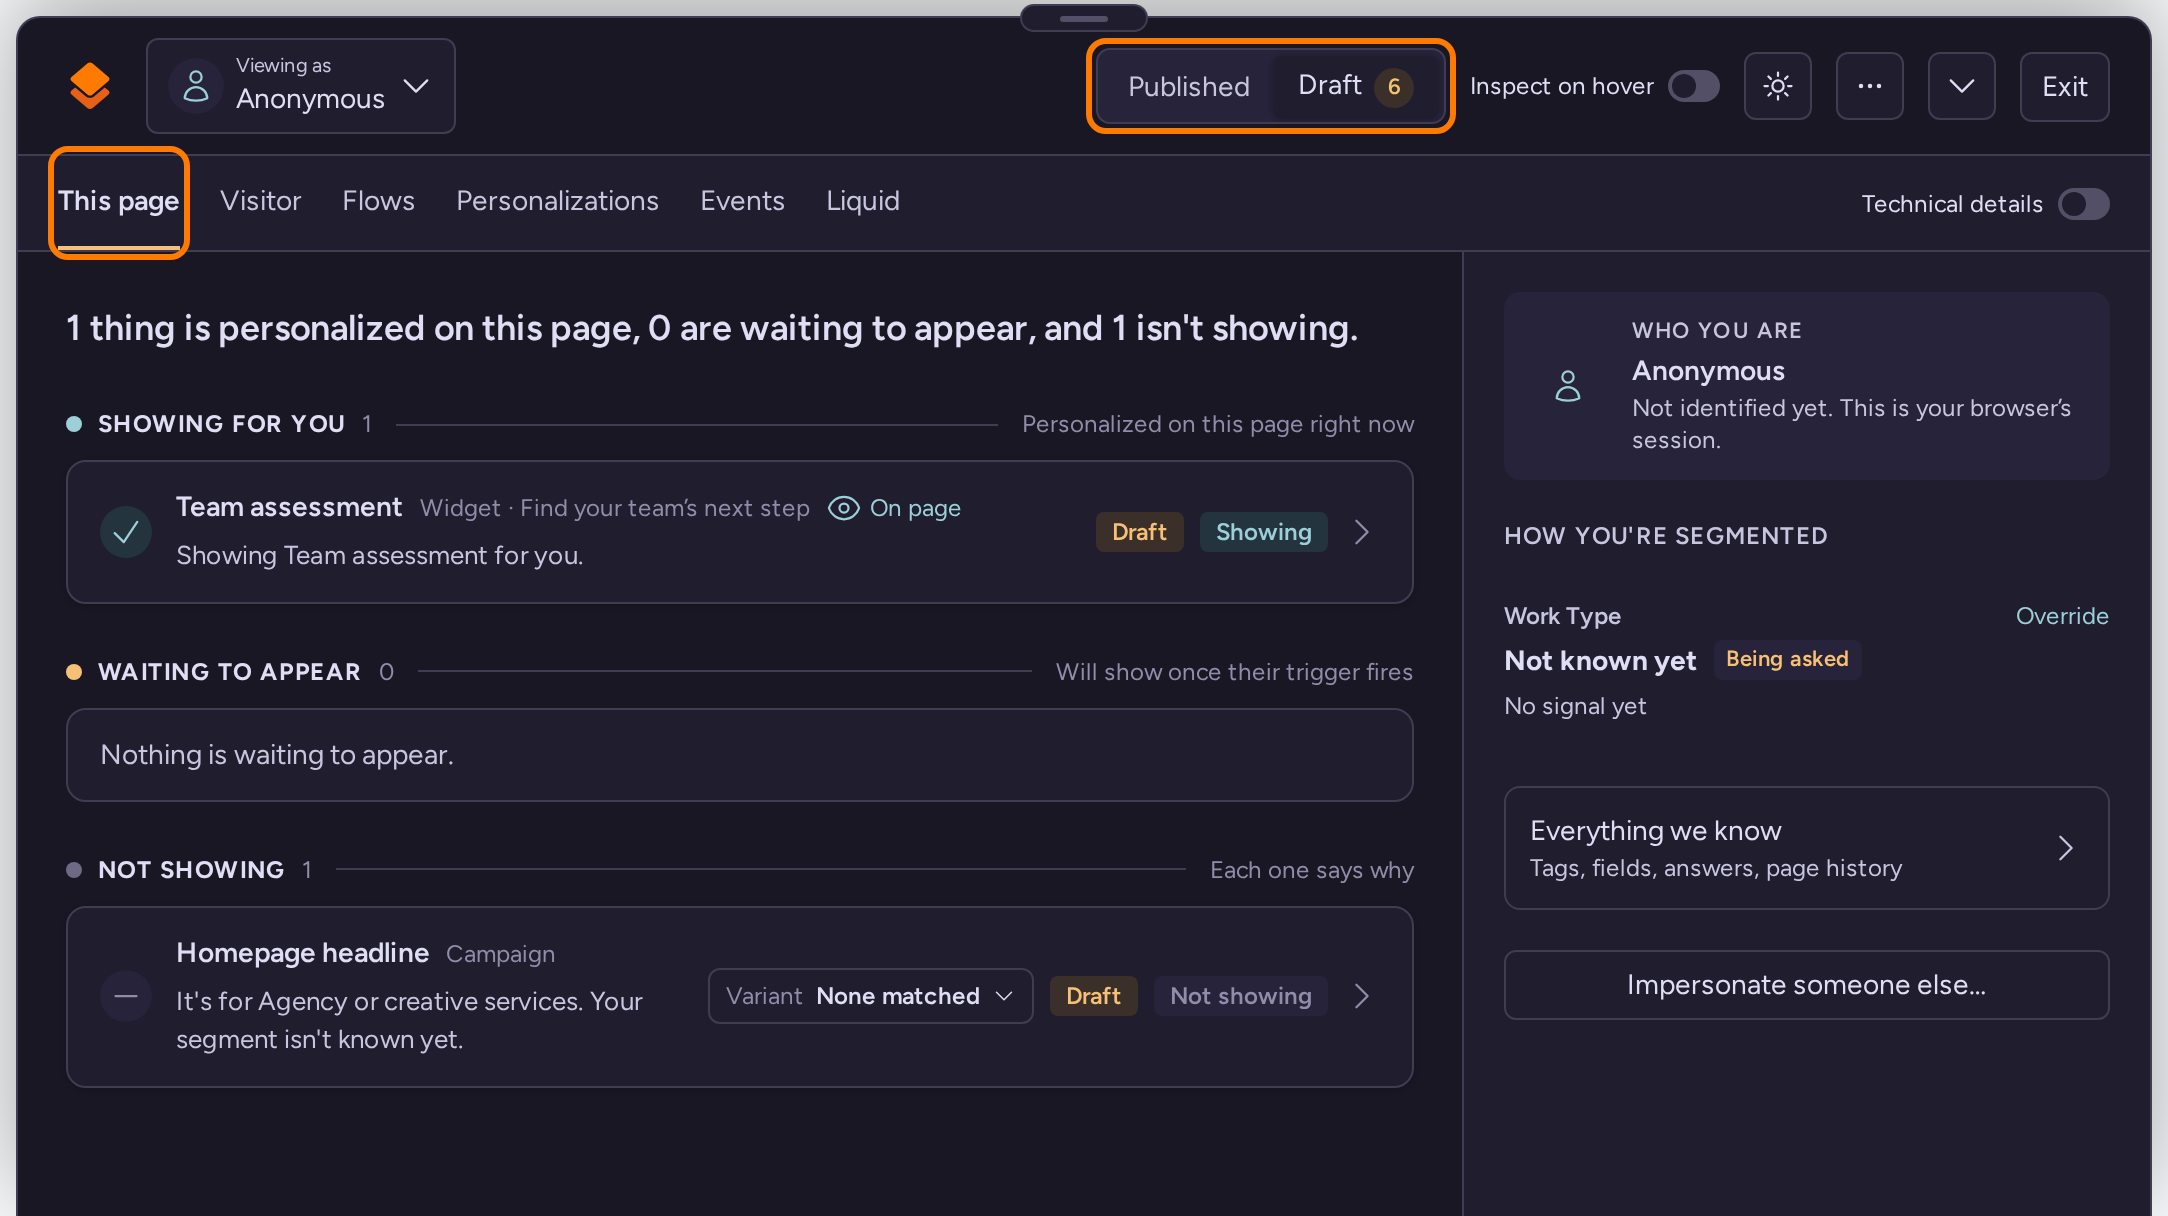Expand Homepage headline row chevron
This screenshot has height=1216, width=2168.
tap(1361, 996)
